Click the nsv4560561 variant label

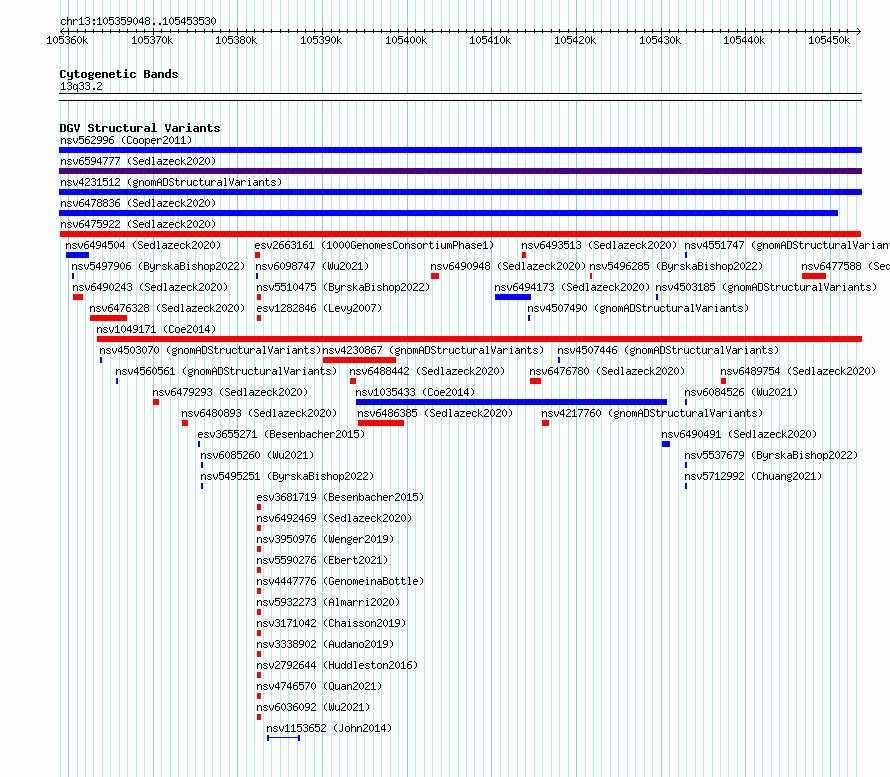pyautogui.click(x=226, y=371)
